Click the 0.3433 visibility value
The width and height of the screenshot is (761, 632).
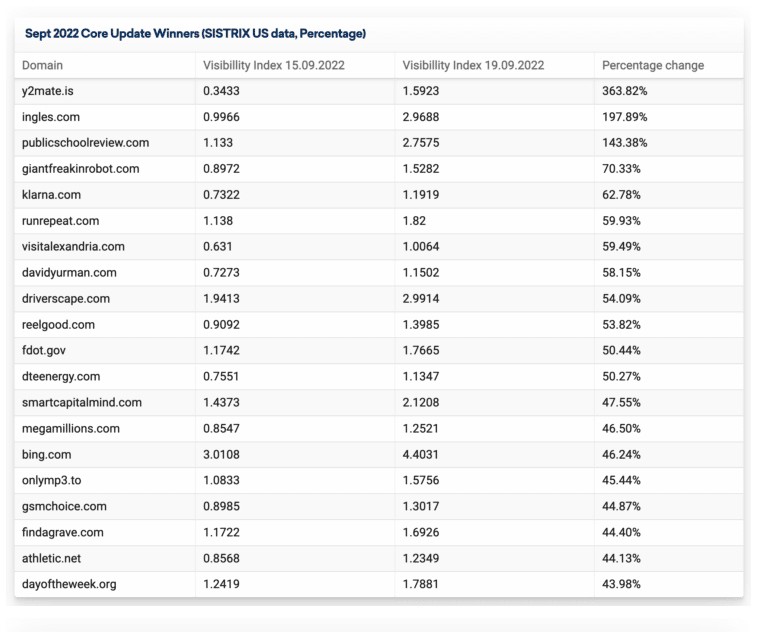pyautogui.click(x=221, y=91)
